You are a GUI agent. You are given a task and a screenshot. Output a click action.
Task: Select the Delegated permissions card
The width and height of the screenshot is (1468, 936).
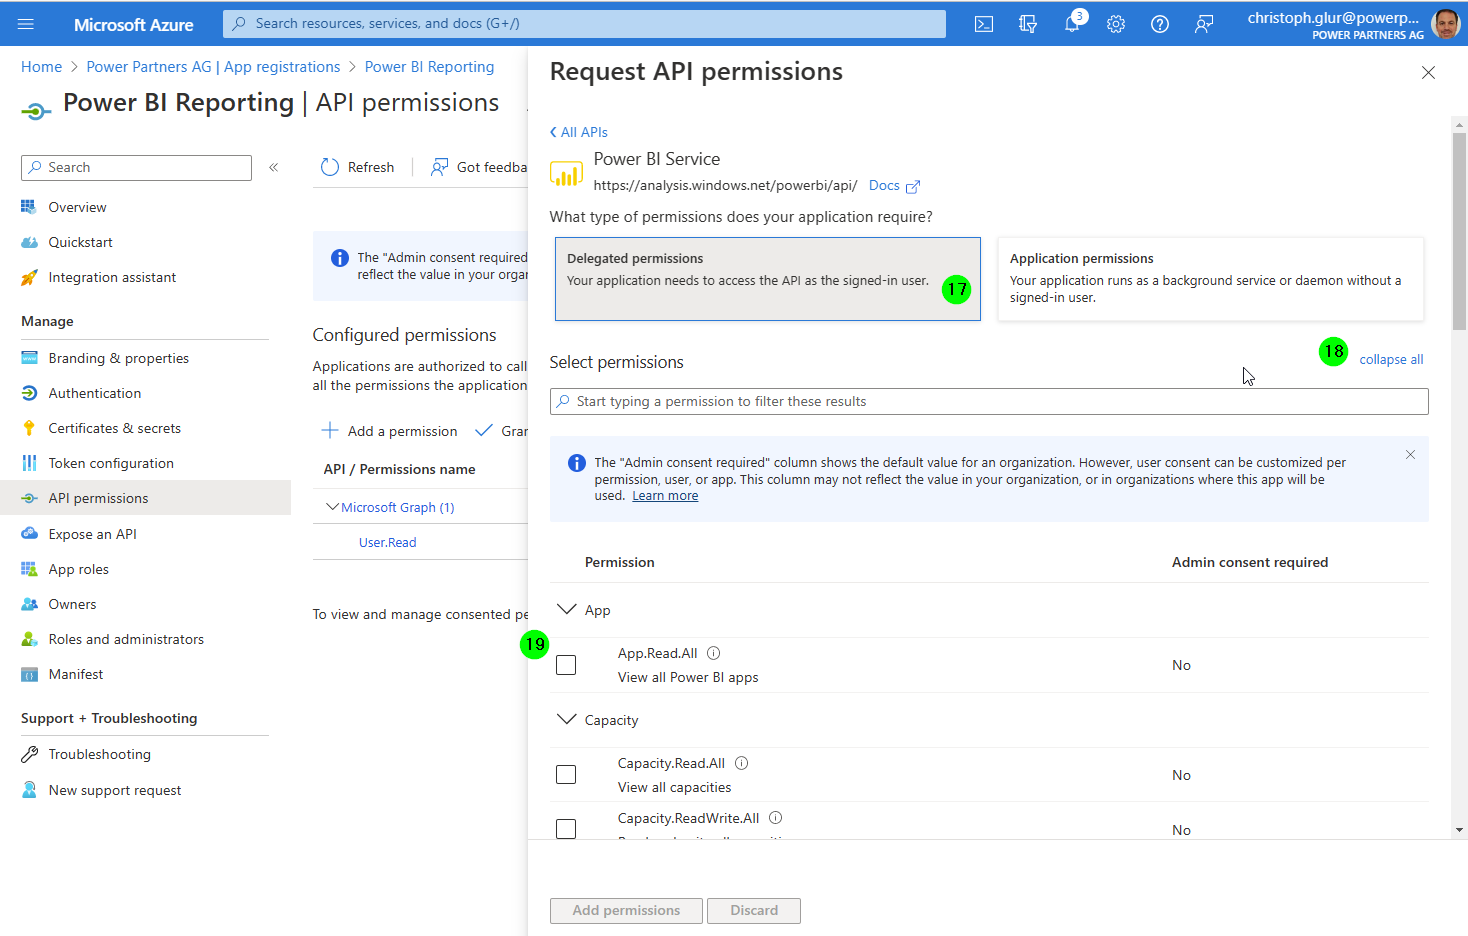[x=768, y=279]
